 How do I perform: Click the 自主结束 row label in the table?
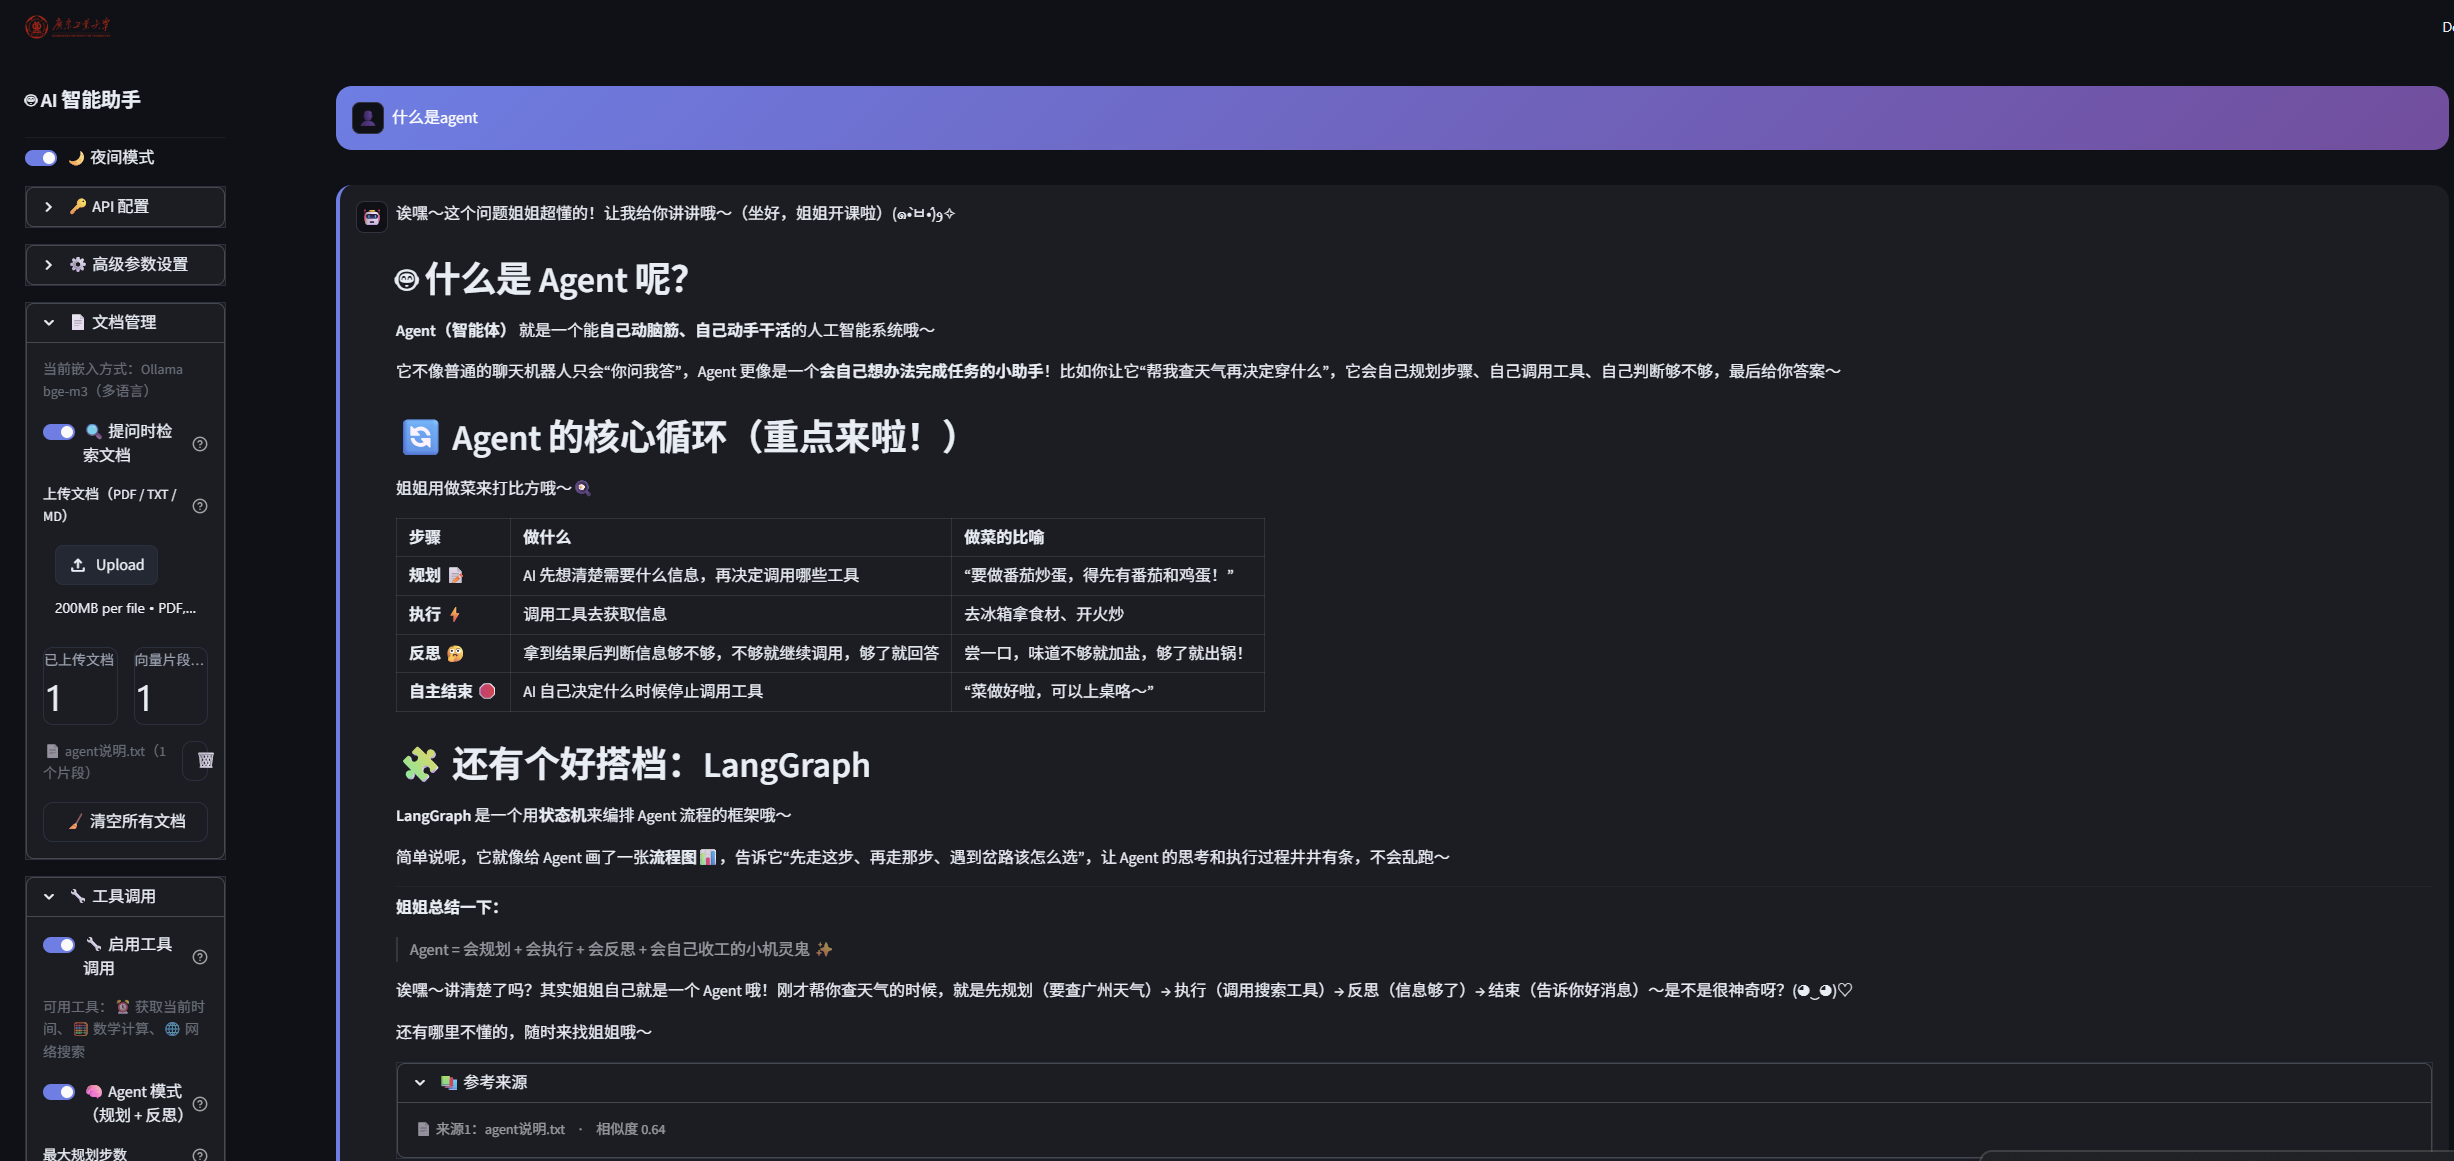pos(452,691)
